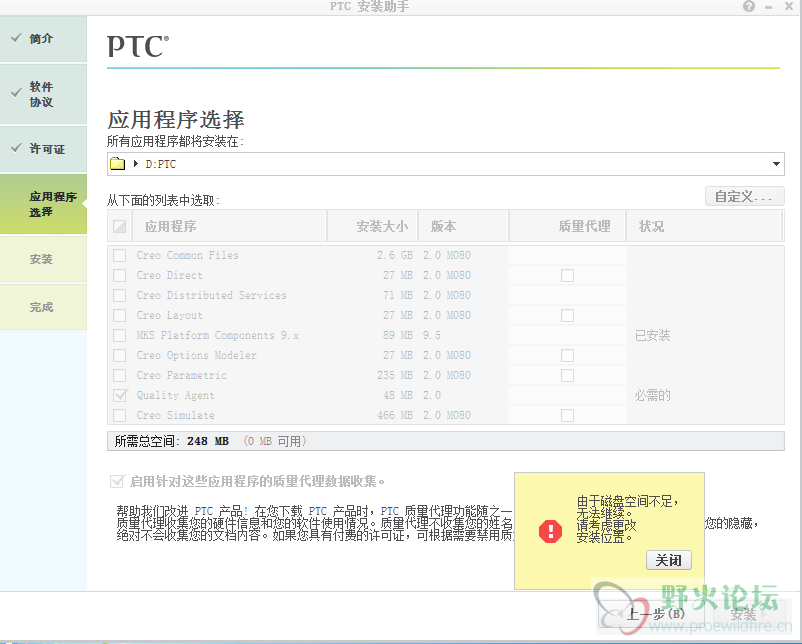This screenshot has width=802, height=644.
Task: Click 关闭 in the disk space warning
Action: click(669, 560)
